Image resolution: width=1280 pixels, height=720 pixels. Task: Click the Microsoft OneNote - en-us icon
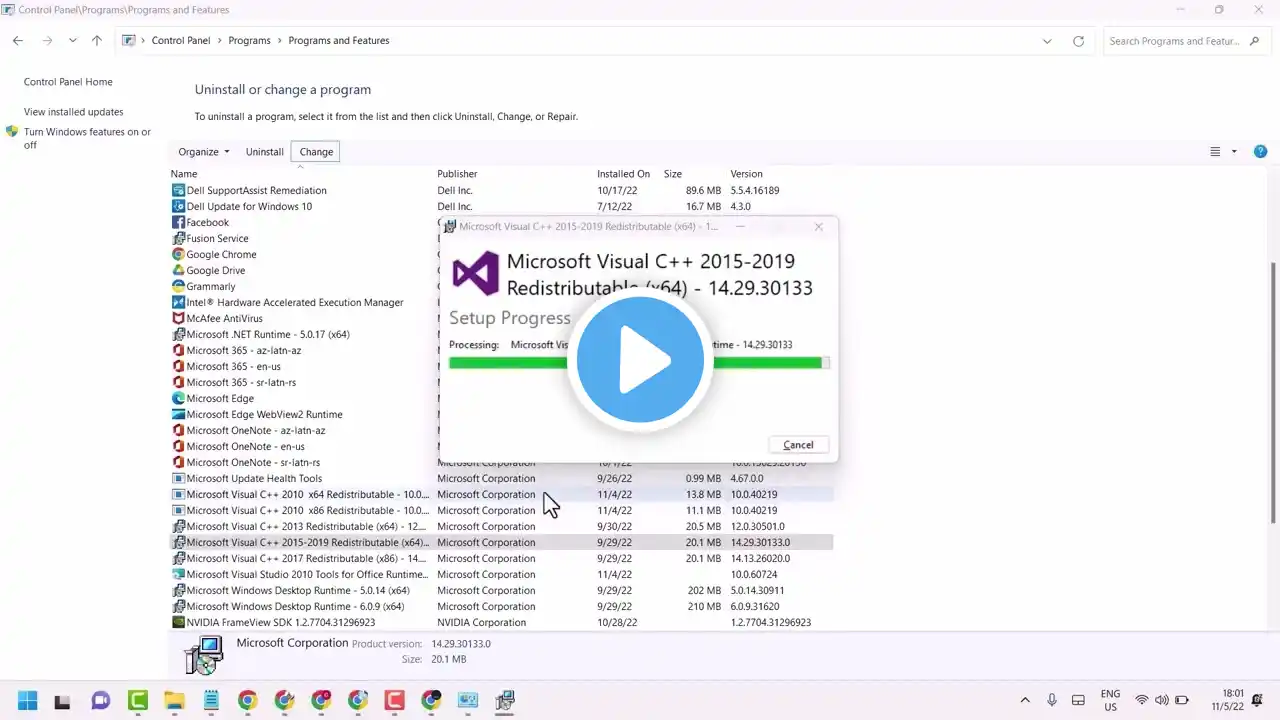(179, 446)
